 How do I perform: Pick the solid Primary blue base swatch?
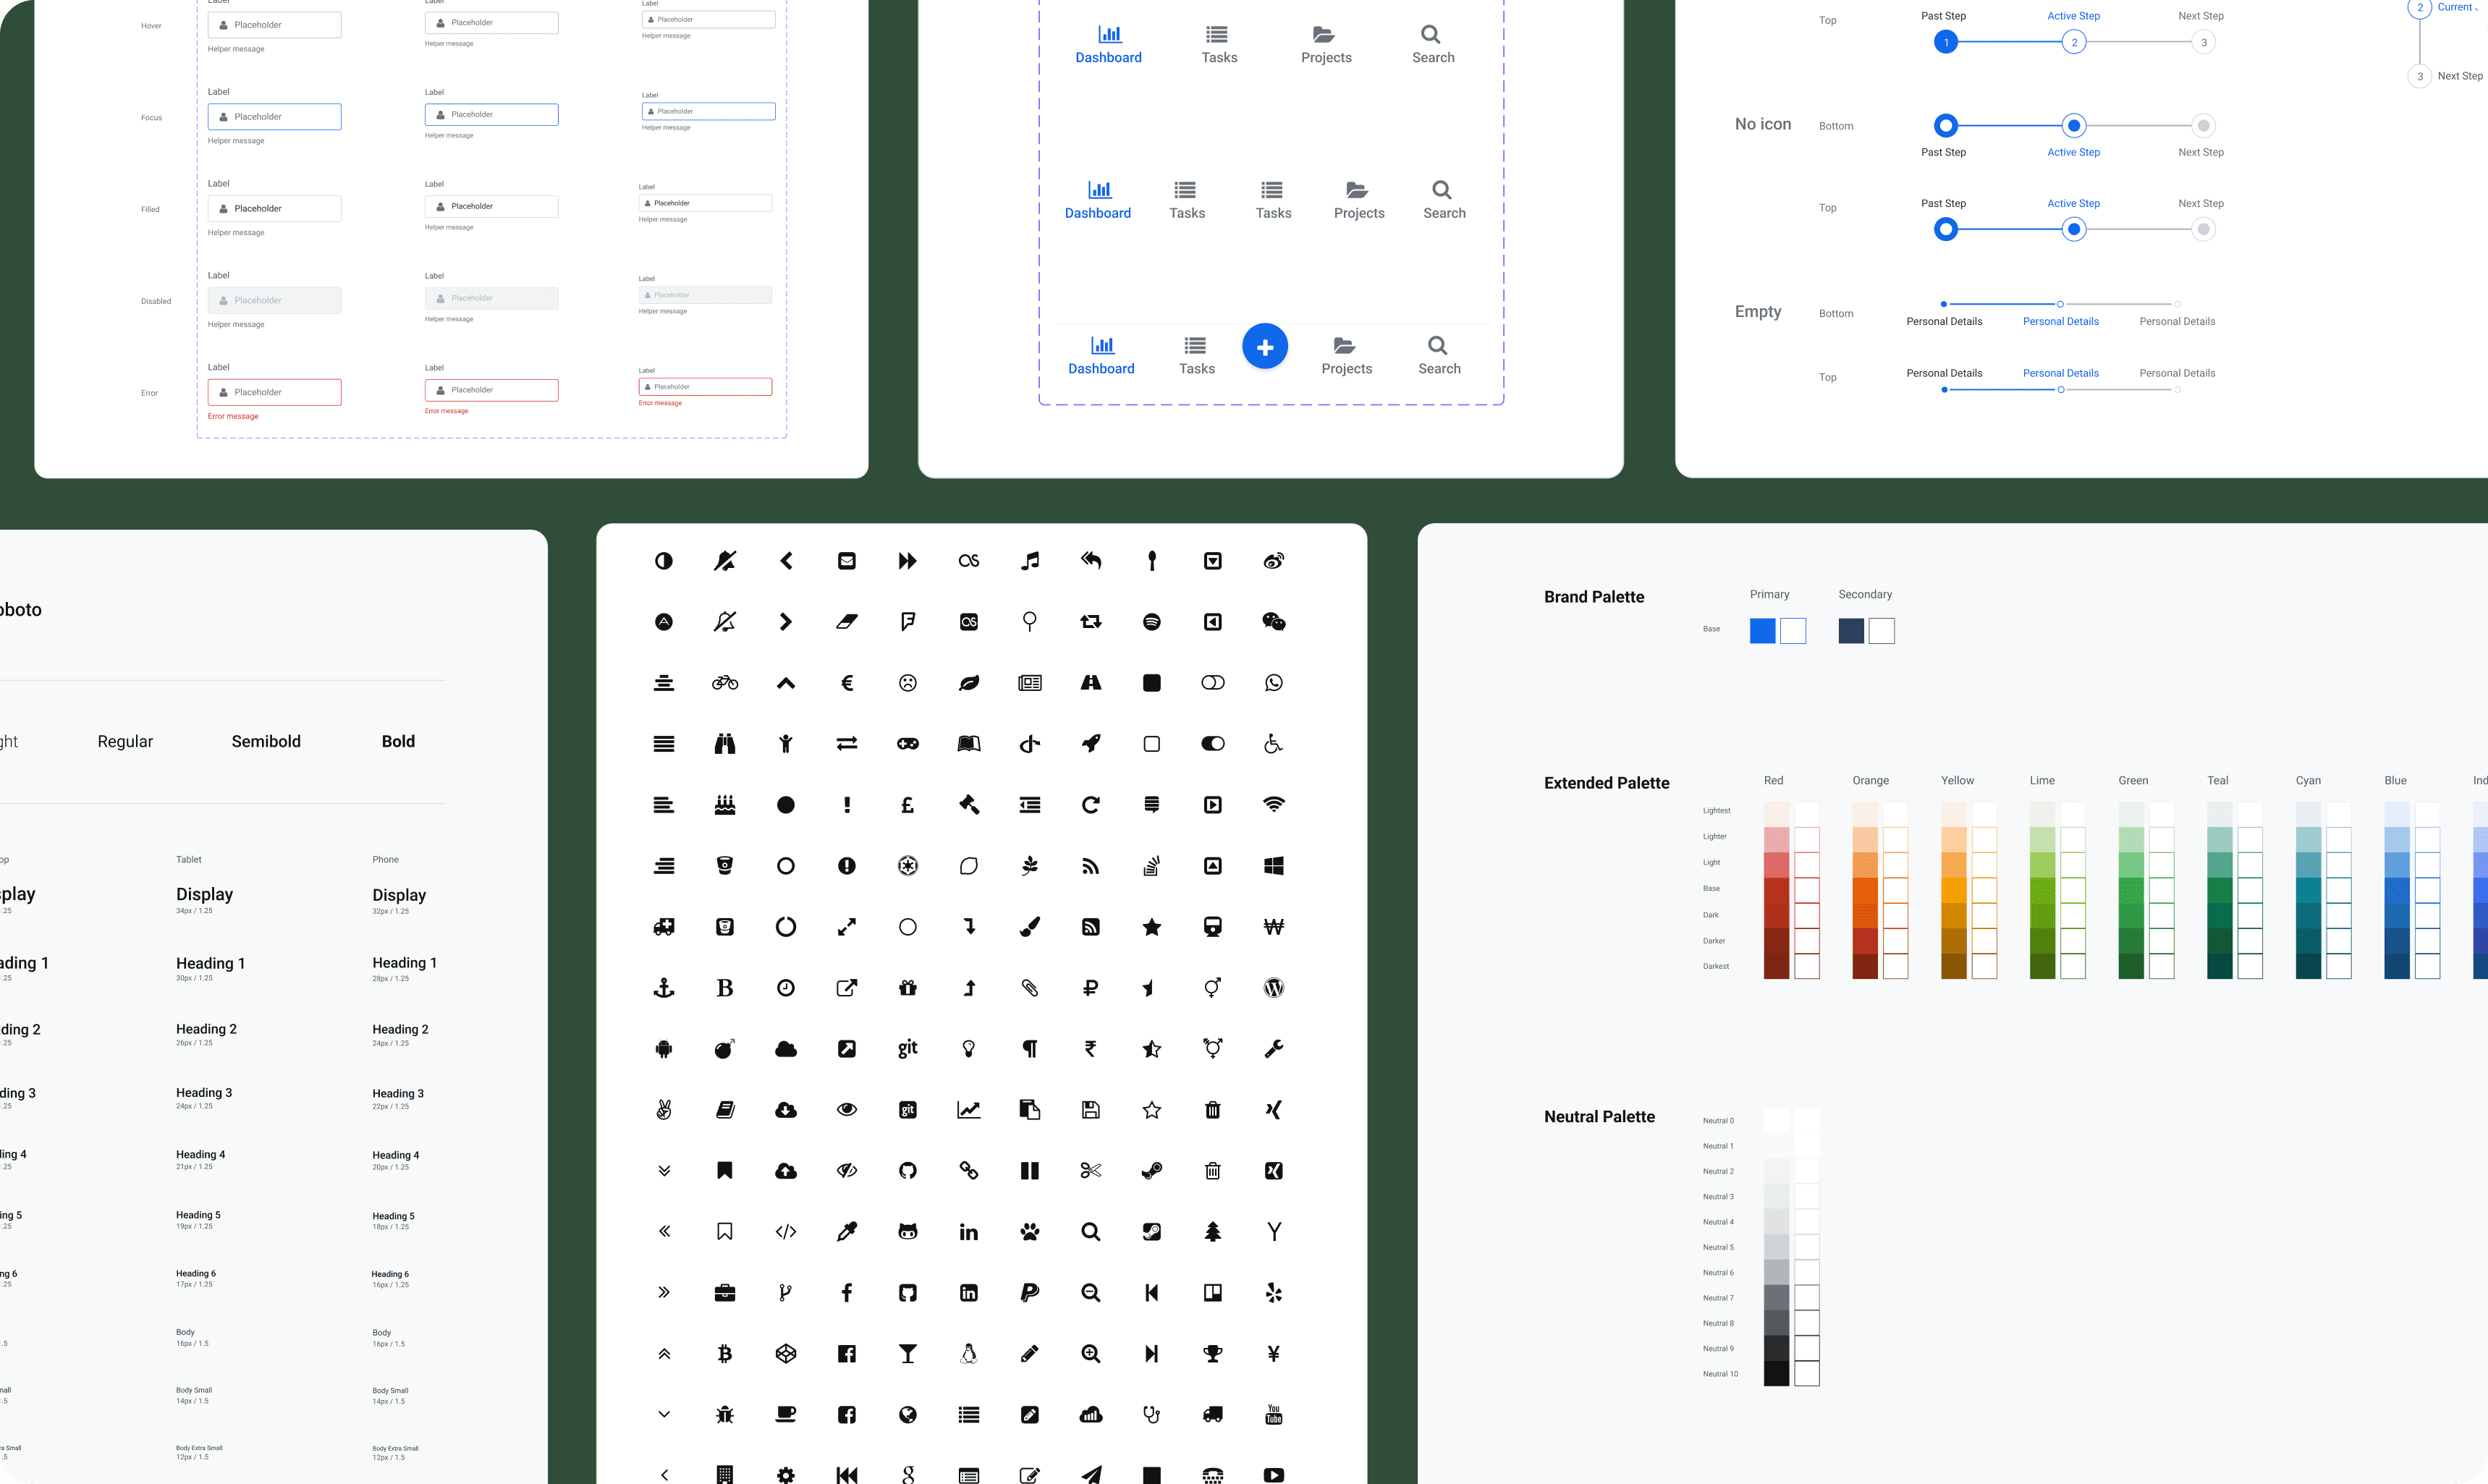tap(1762, 631)
